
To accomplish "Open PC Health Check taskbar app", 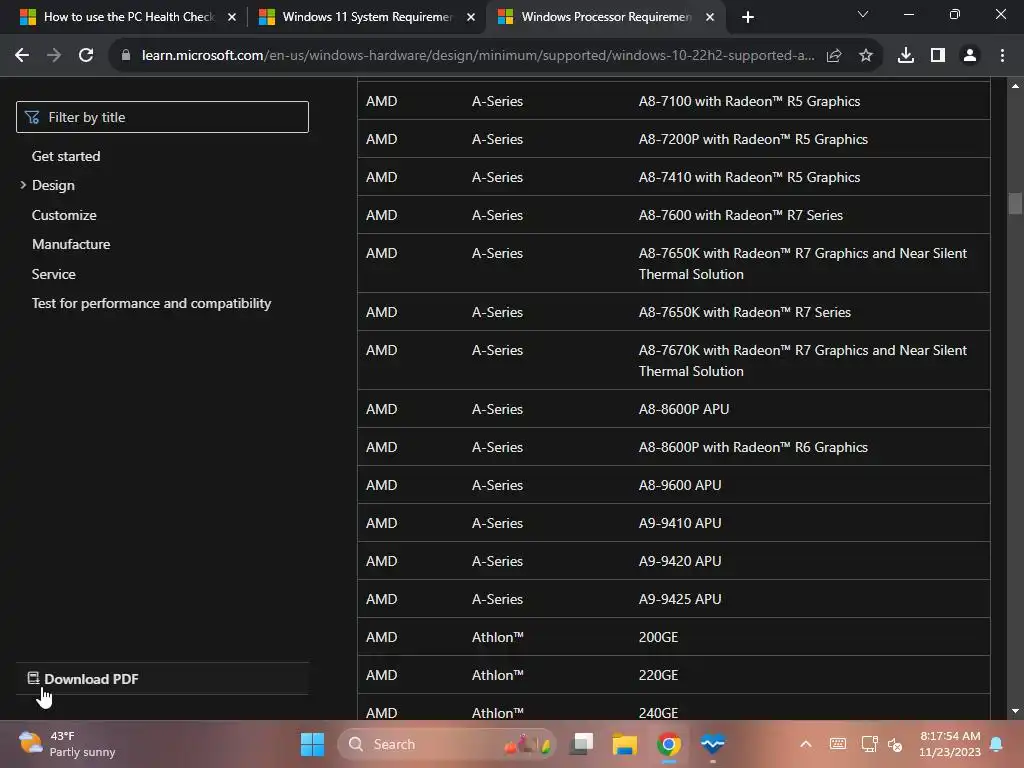I will click(712, 744).
